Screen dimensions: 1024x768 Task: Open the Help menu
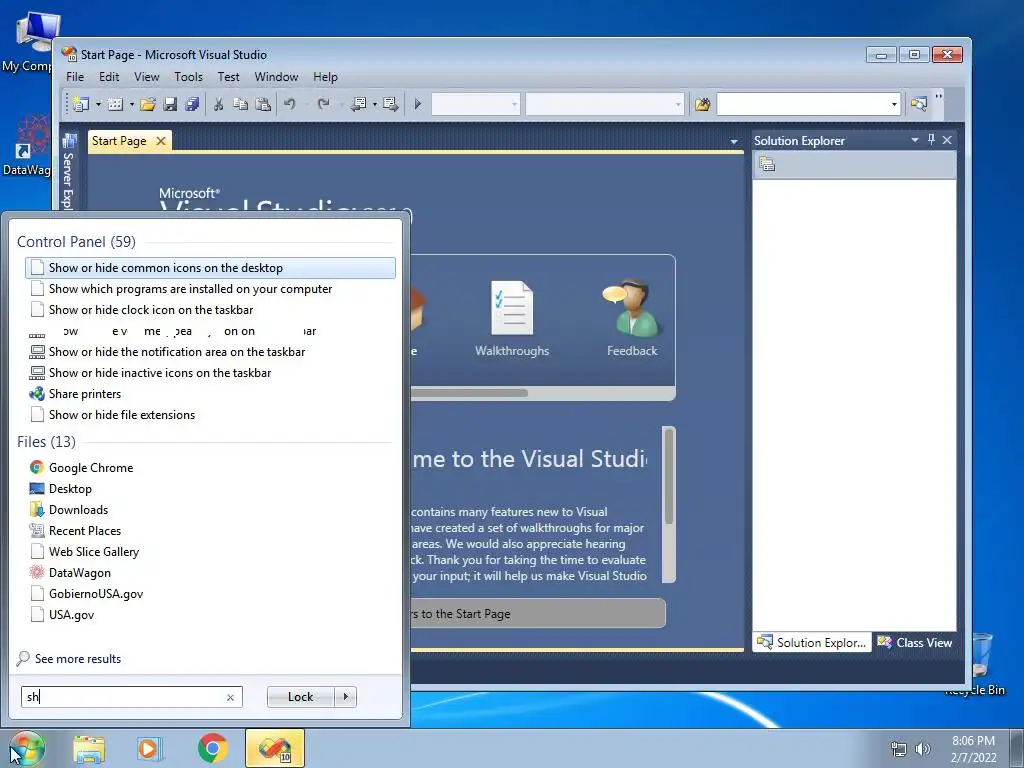pos(325,77)
